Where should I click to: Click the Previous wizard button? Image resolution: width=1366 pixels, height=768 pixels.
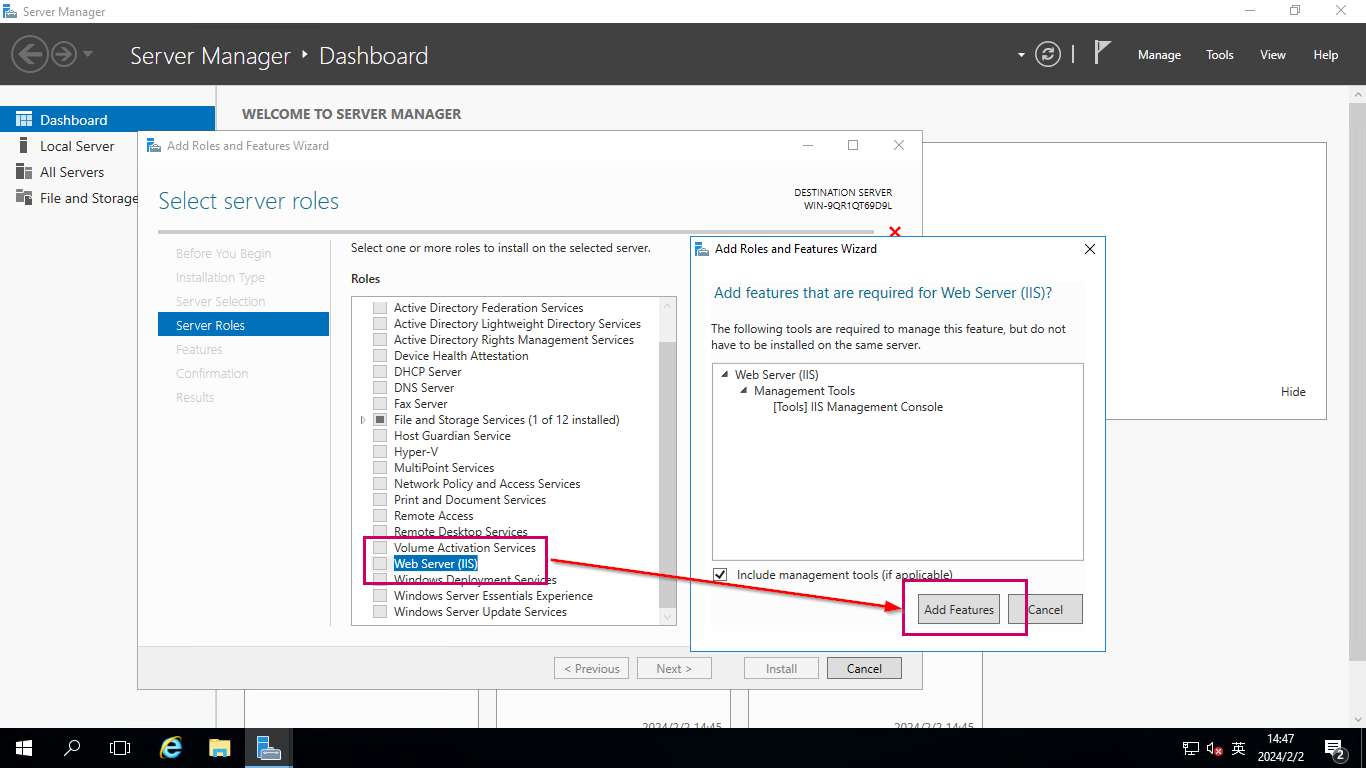pos(592,669)
